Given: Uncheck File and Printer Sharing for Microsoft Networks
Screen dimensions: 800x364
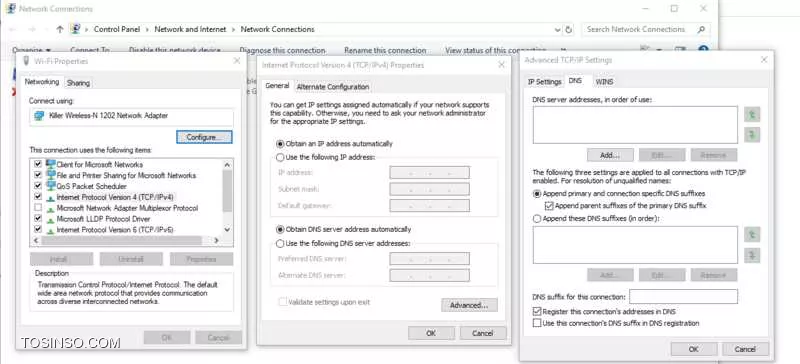Looking at the screenshot, I should [38, 175].
